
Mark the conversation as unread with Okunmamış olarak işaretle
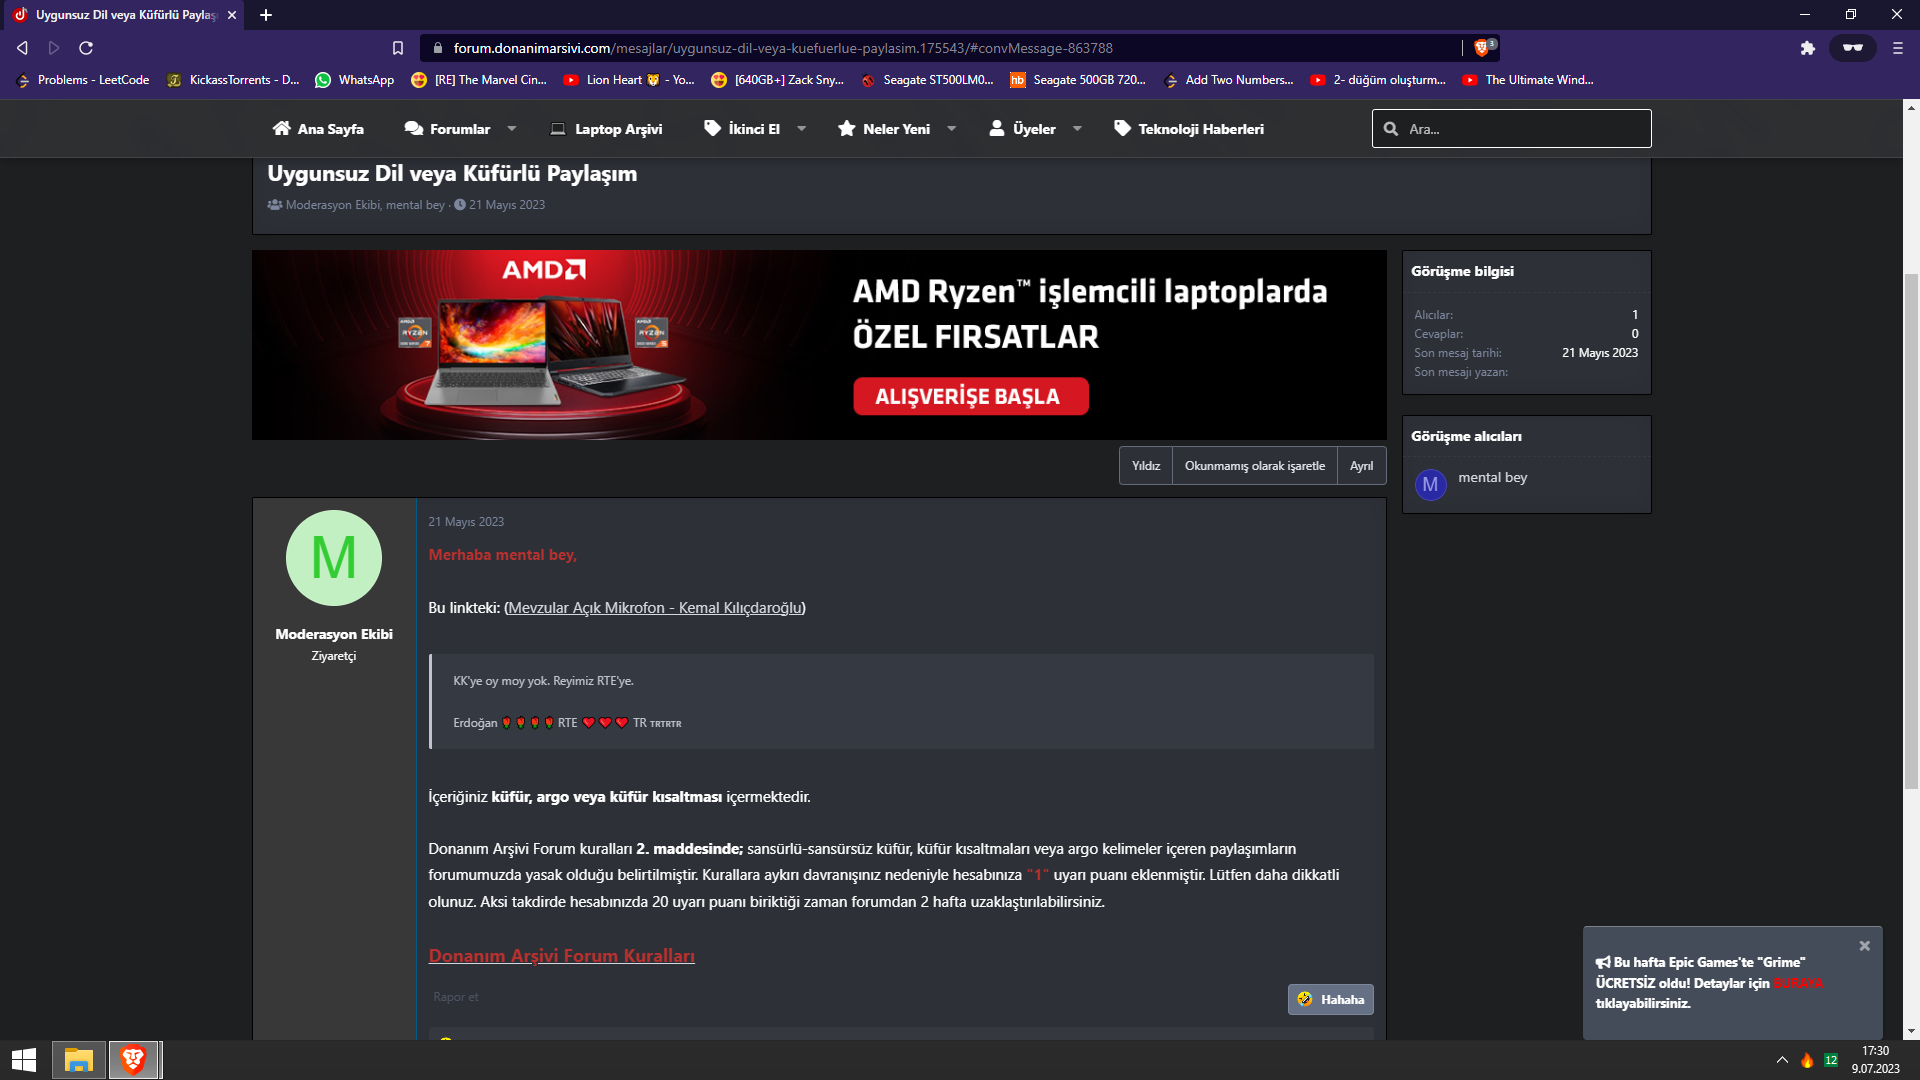(x=1254, y=466)
